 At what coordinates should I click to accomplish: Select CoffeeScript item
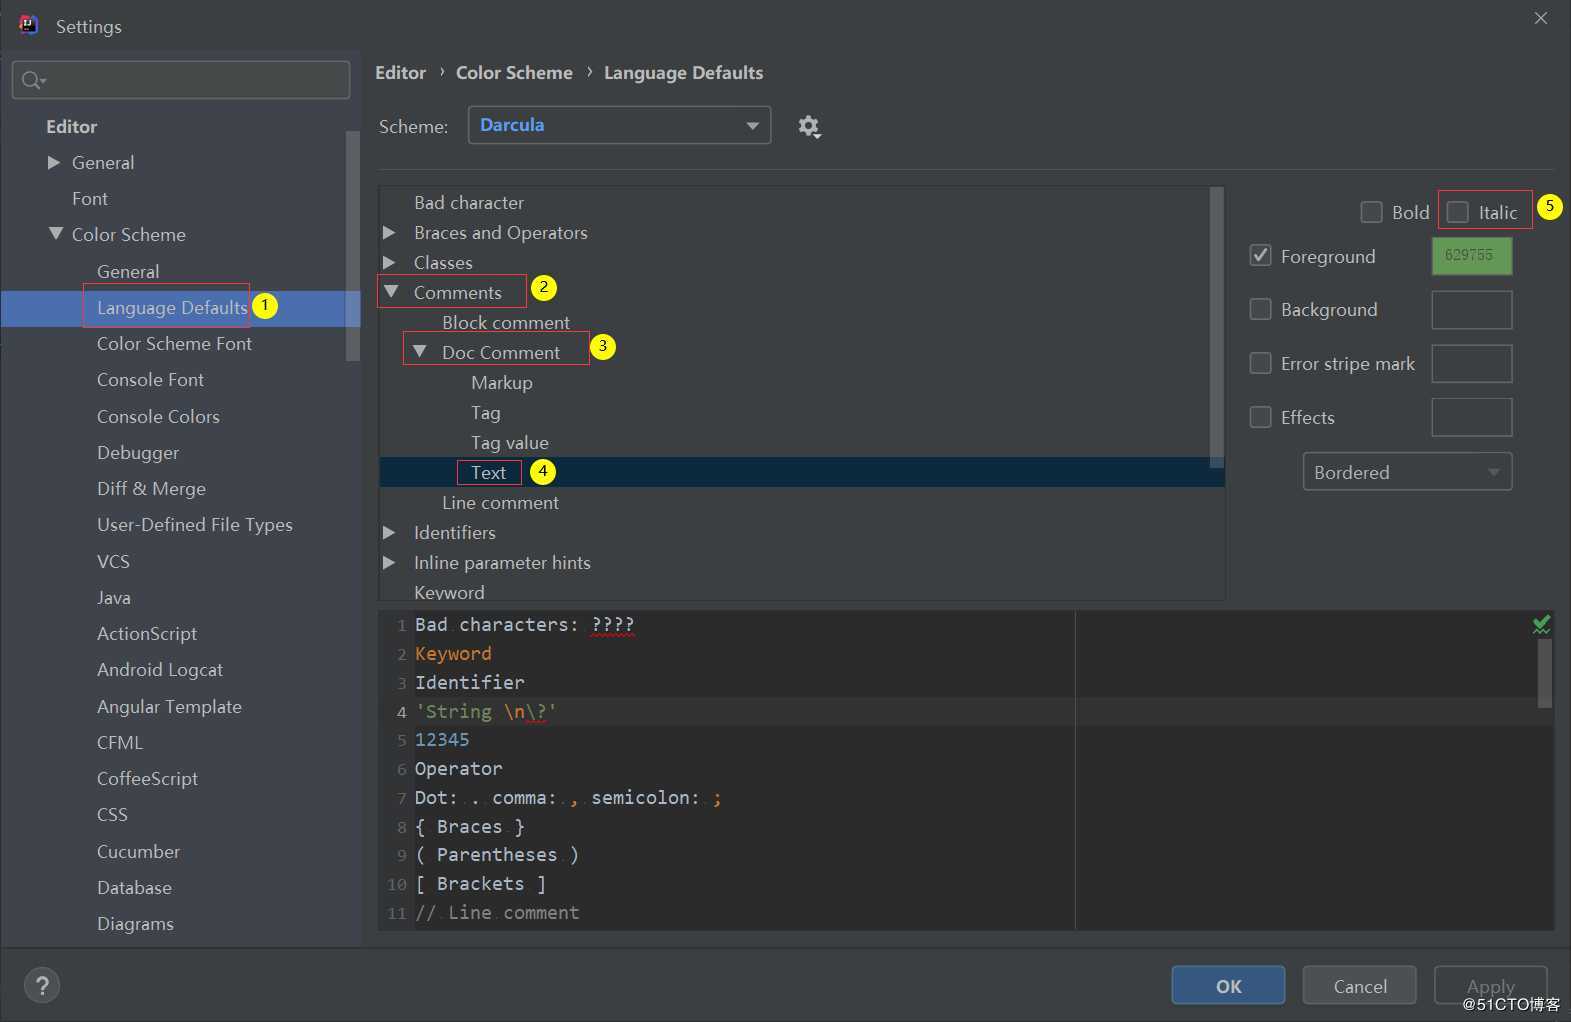coord(147,779)
